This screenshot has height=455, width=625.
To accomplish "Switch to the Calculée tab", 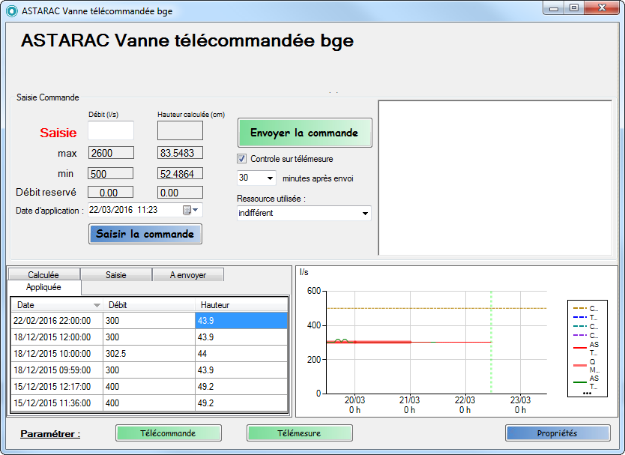I will 43,275.
